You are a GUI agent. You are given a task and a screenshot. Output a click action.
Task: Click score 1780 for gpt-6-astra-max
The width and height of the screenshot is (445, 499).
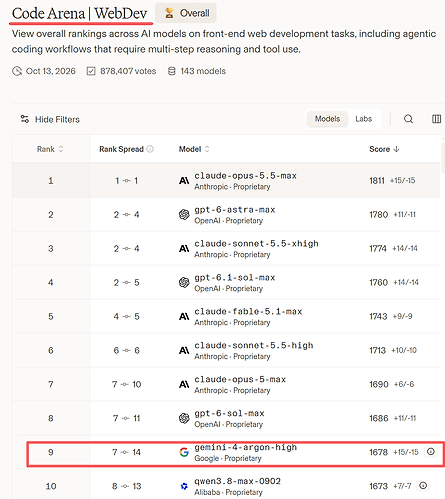[x=379, y=215]
